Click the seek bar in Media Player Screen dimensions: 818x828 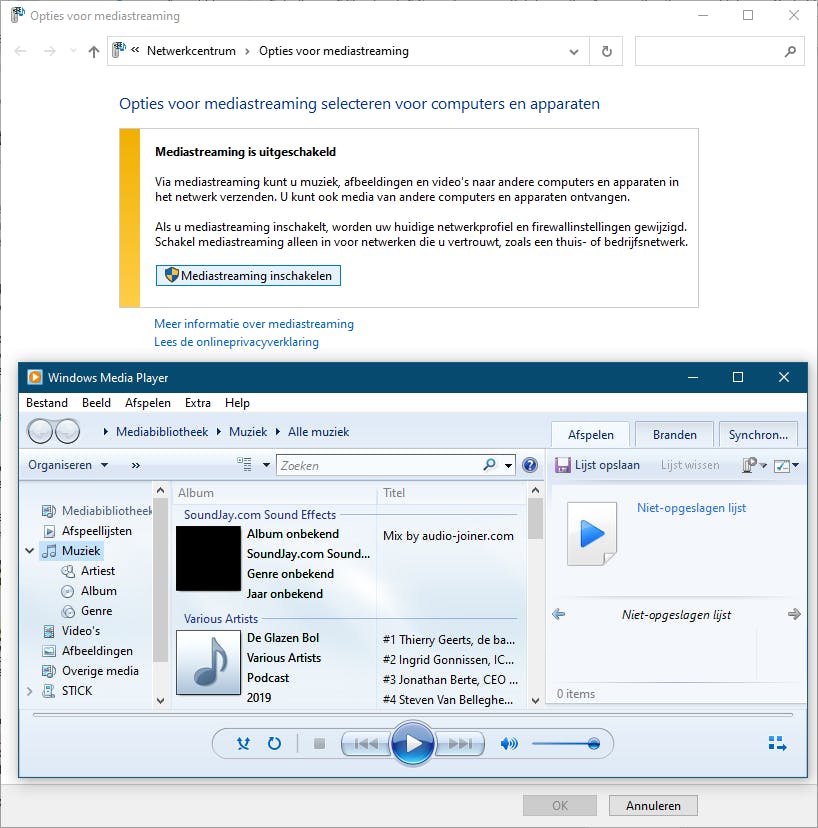[x=413, y=715]
